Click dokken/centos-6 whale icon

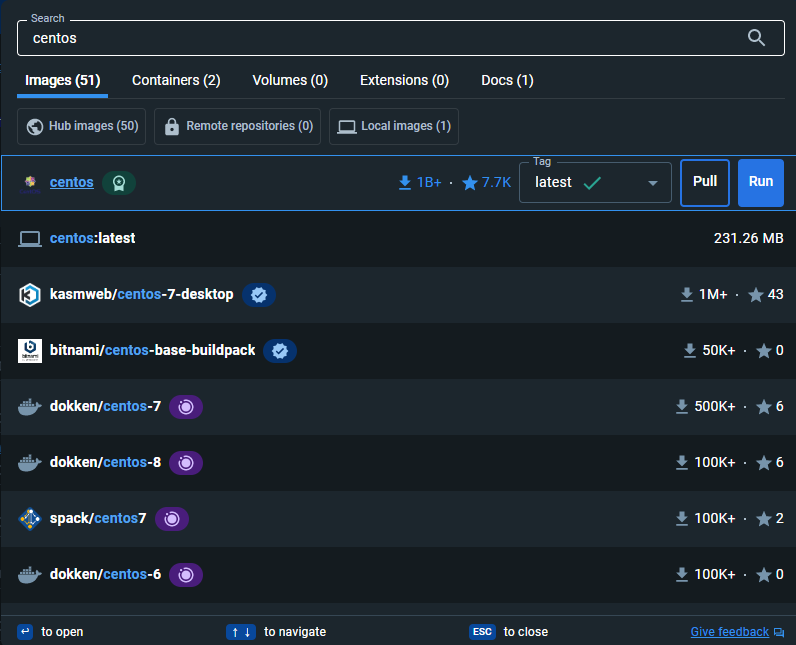tap(30, 574)
